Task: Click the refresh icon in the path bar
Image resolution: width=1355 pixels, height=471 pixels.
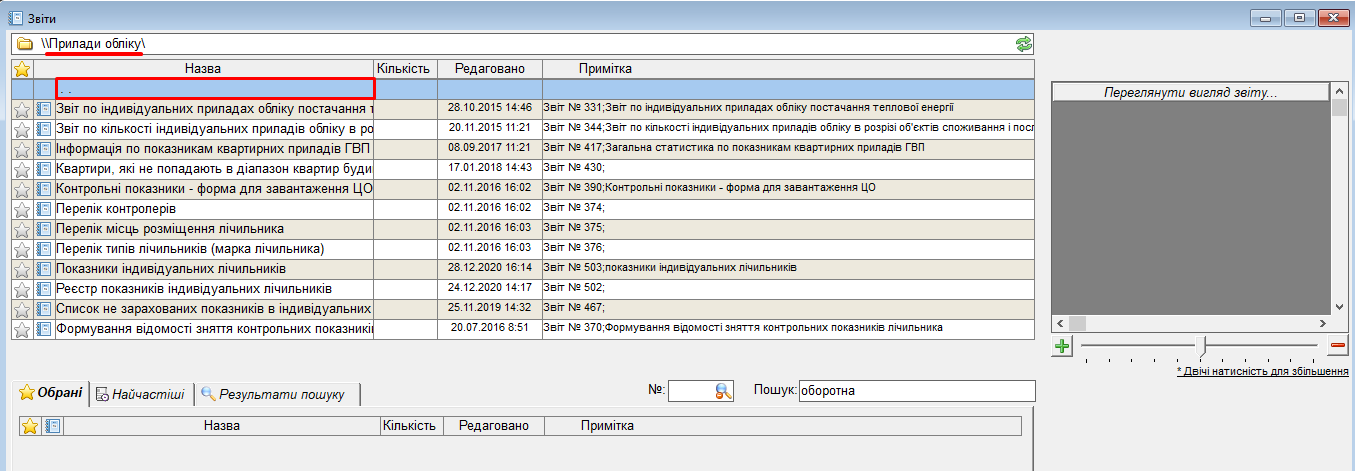Action: click(1023, 44)
